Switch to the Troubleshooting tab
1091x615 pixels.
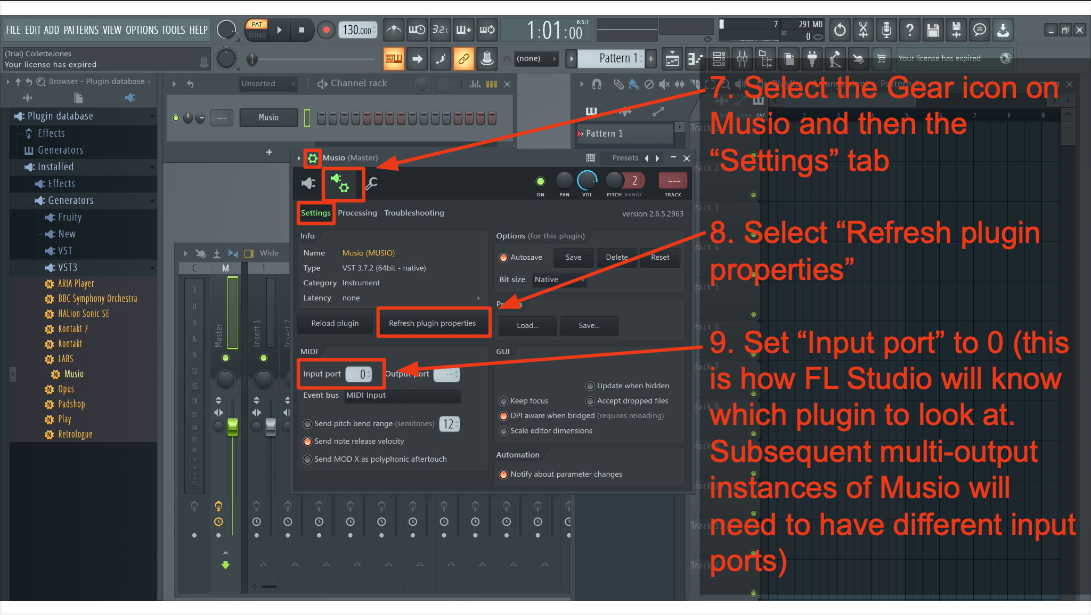pyautogui.click(x=414, y=214)
